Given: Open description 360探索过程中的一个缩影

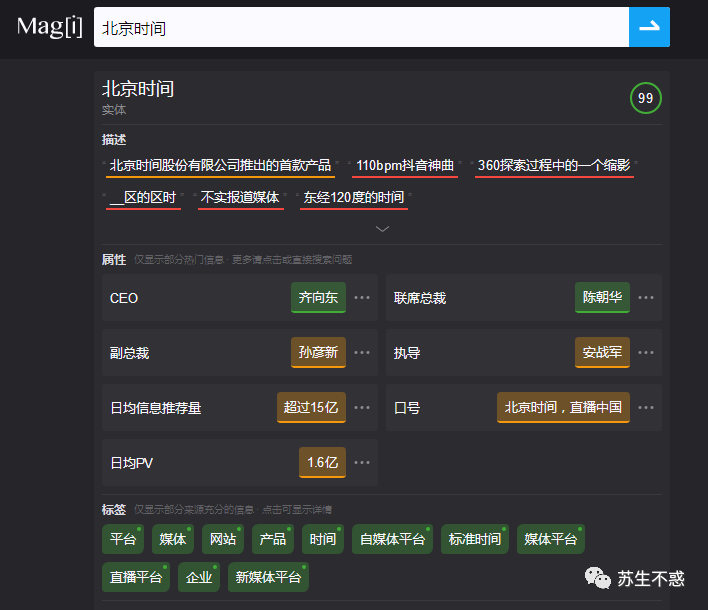Looking at the screenshot, I should coord(554,166).
